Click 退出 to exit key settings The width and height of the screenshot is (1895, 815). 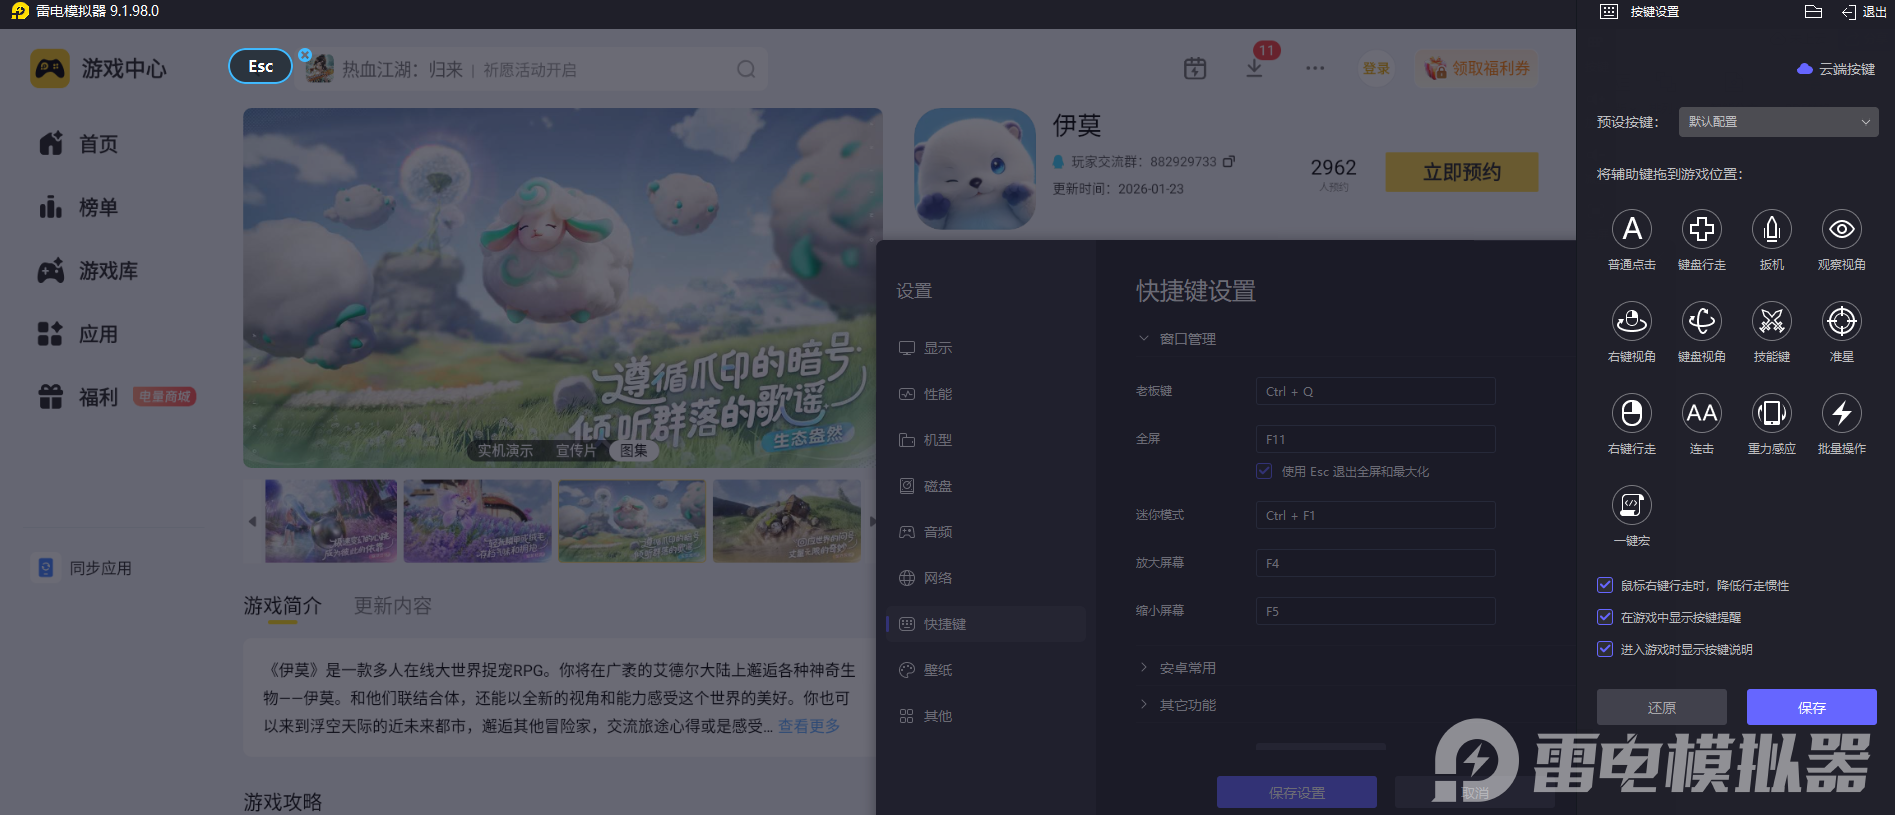coord(1863,12)
